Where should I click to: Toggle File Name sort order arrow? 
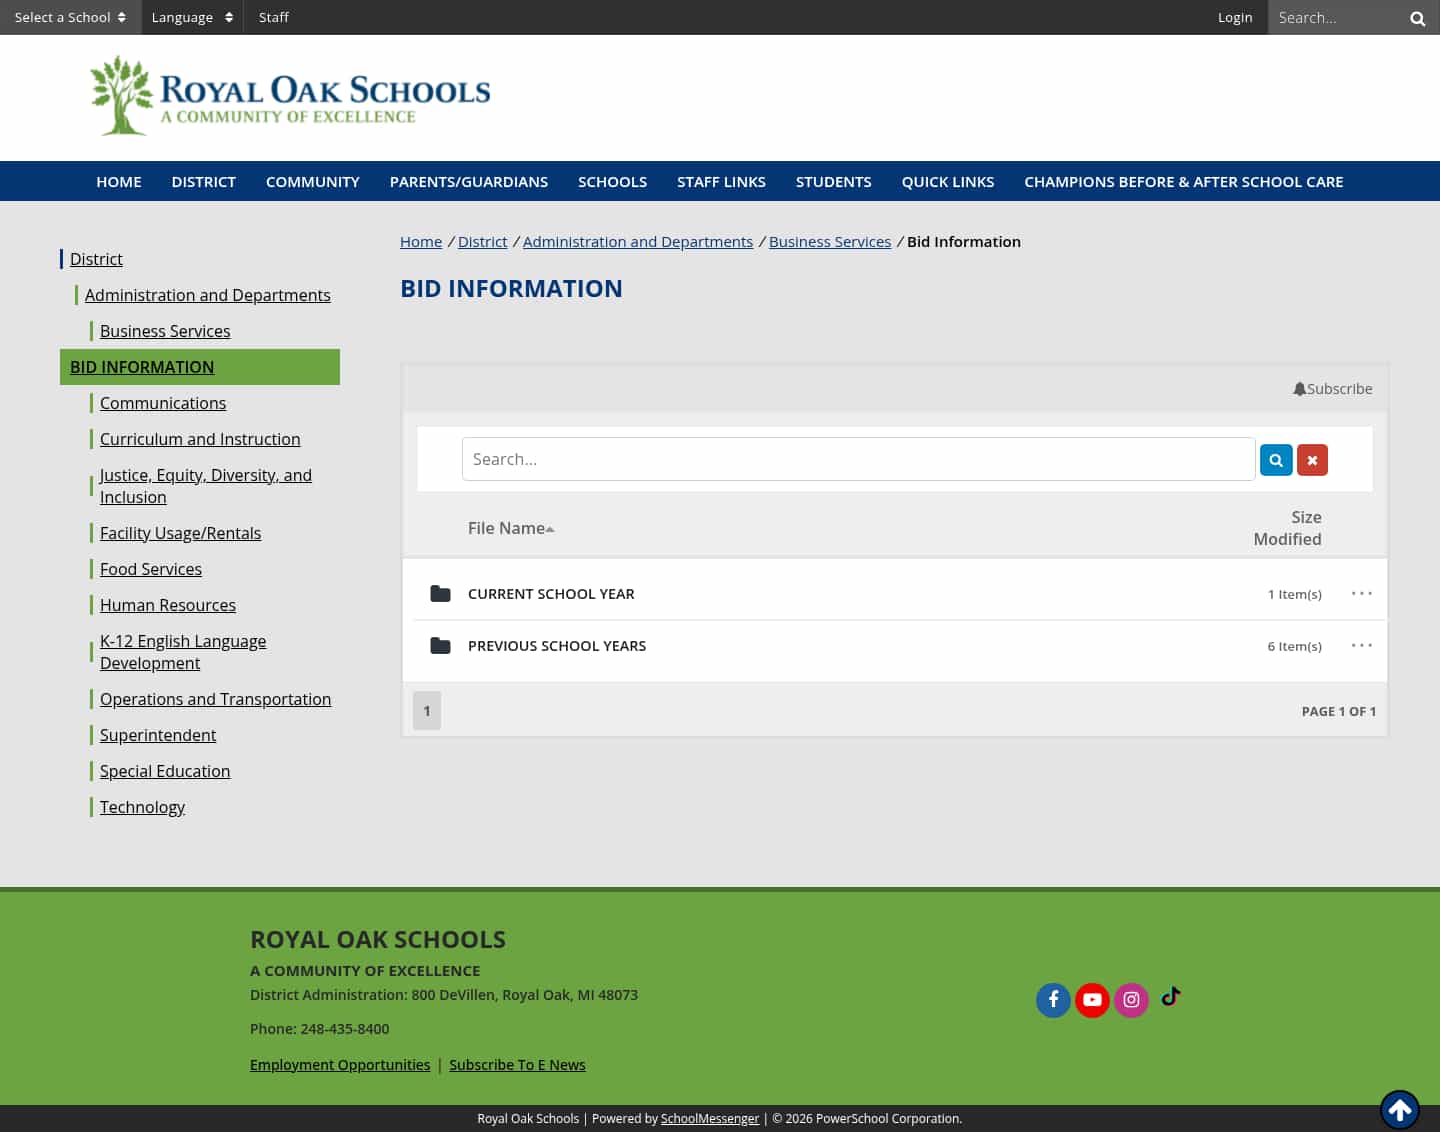click(x=550, y=528)
